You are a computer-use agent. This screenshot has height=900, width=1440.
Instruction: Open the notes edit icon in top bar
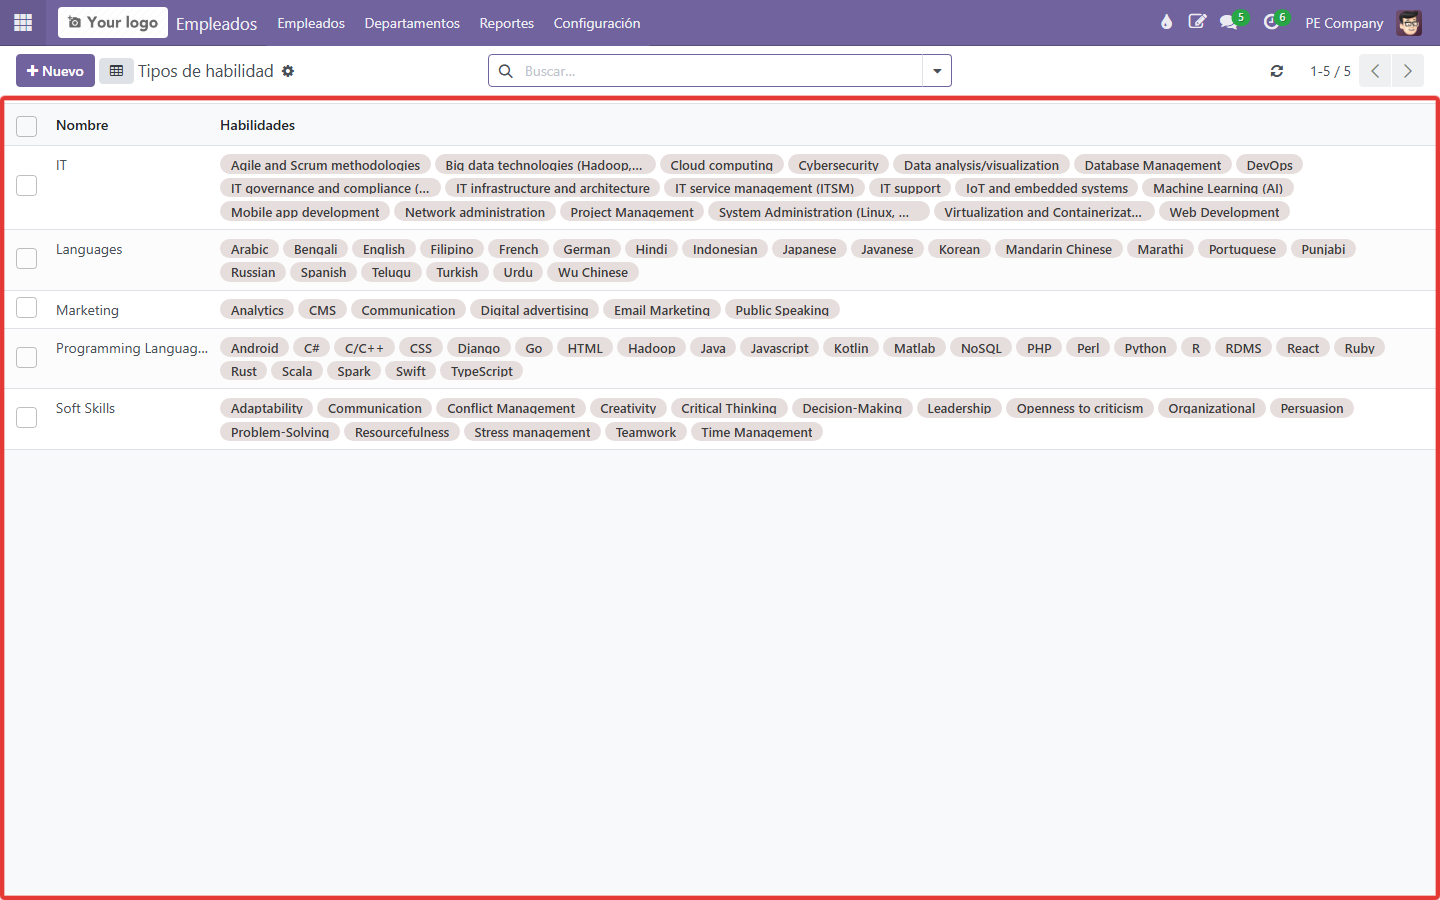tap(1197, 22)
